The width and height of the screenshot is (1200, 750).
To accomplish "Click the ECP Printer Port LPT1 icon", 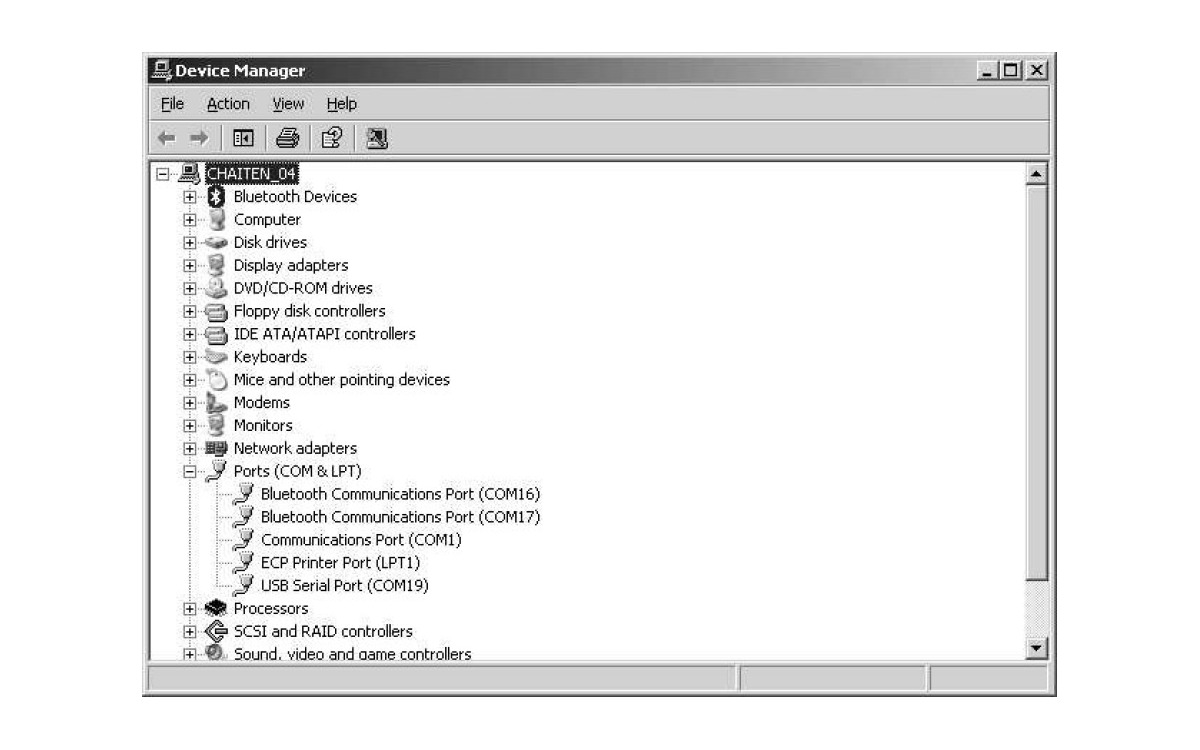I will 243,563.
